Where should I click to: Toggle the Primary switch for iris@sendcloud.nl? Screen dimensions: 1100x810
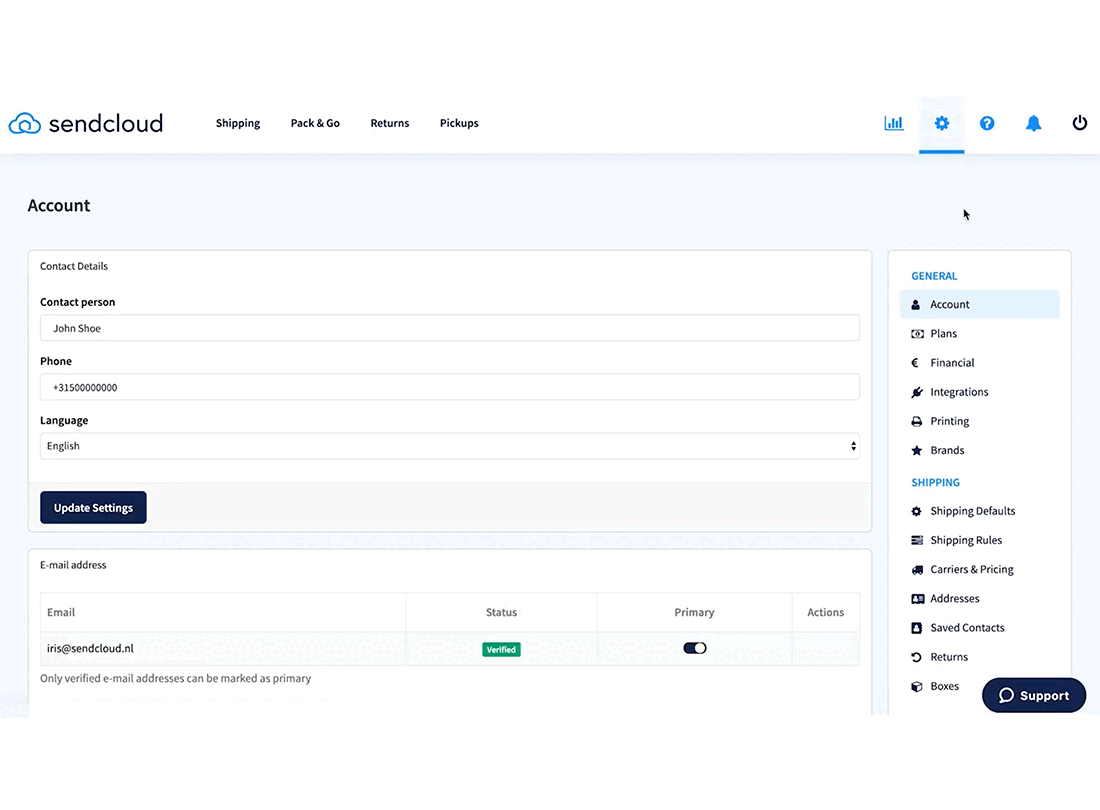[x=694, y=648]
